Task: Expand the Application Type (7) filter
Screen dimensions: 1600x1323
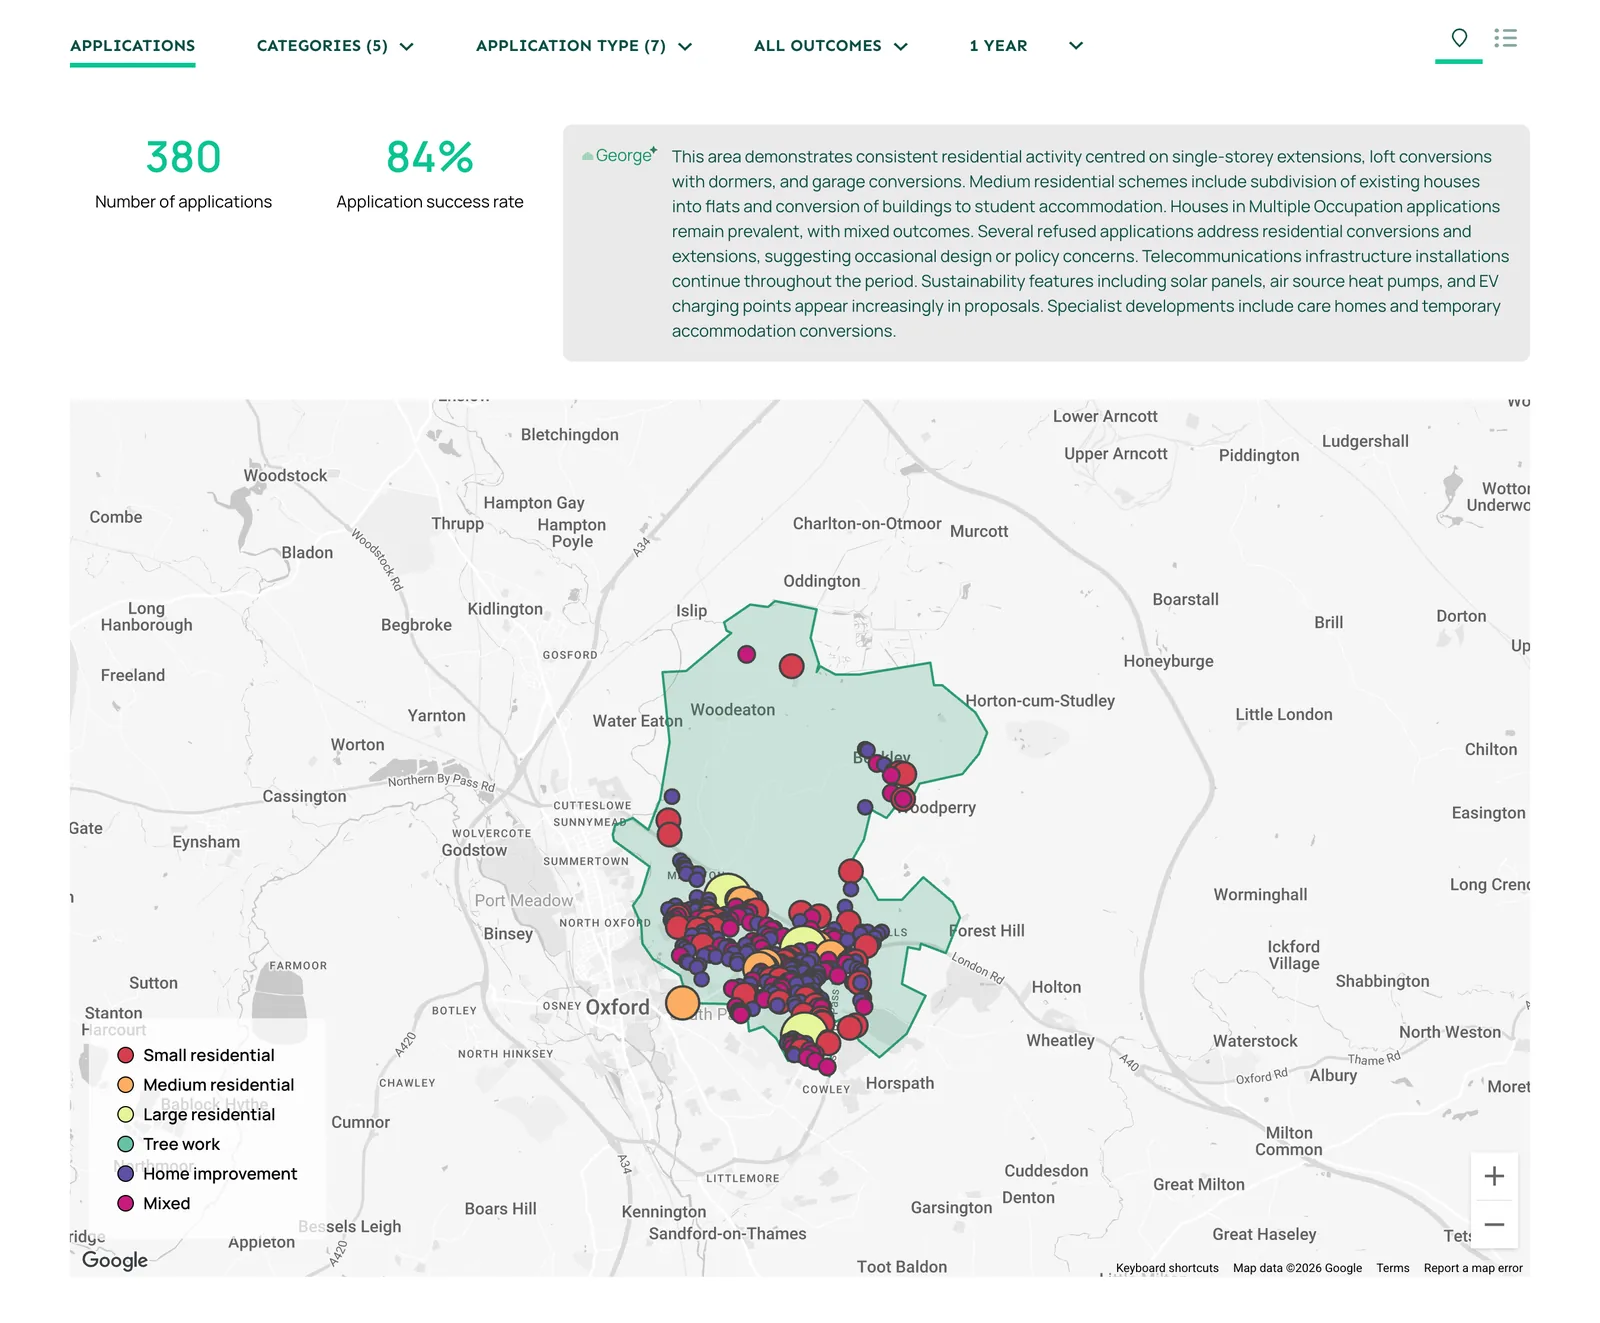Action: [x=584, y=46]
